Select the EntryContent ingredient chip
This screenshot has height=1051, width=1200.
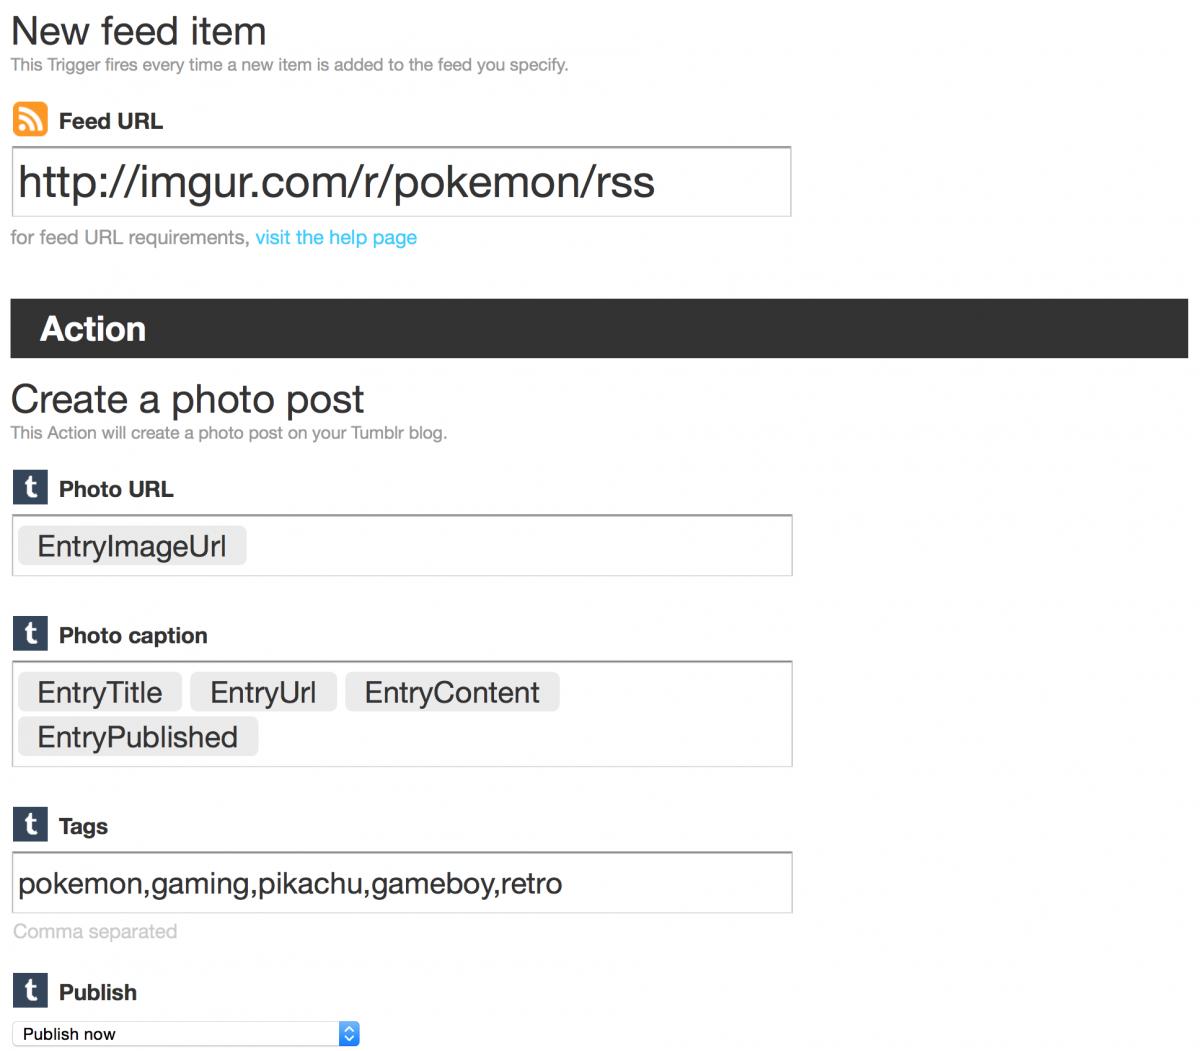point(452,692)
